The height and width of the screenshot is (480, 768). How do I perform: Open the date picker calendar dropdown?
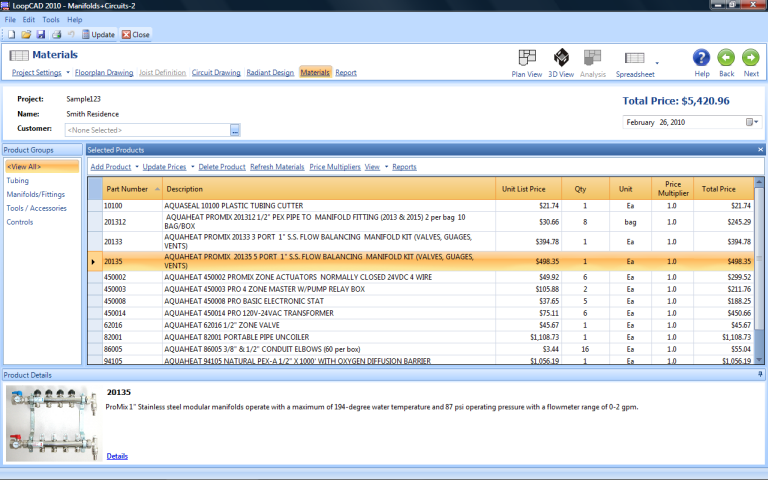coord(752,122)
